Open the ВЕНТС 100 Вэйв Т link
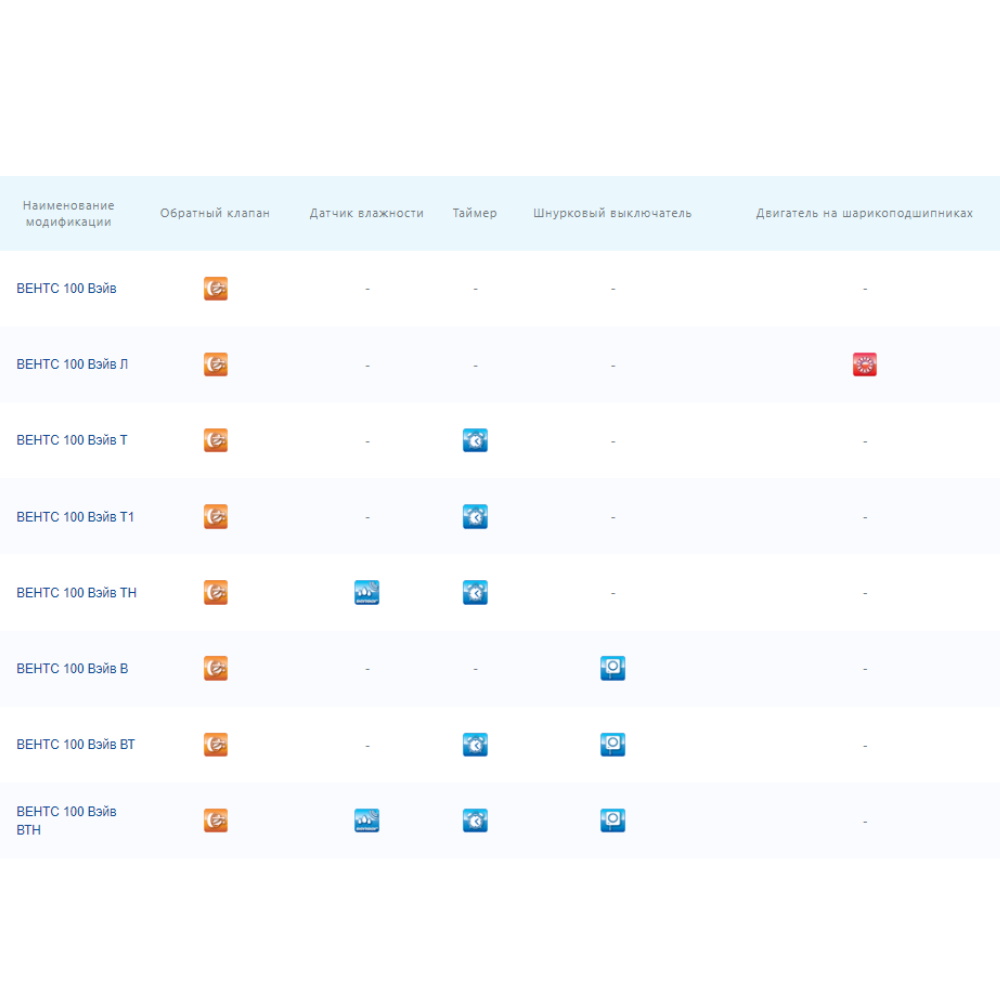The height and width of the screenshot is (1000, 1000). pyautogui.click(x=72, y=440)
